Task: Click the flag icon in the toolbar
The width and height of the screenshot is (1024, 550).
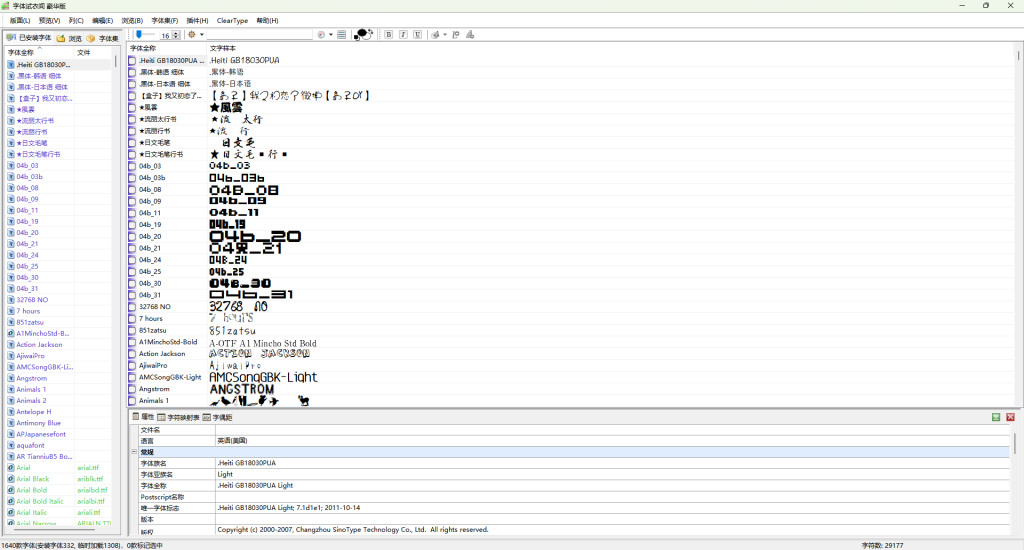Action: tap(455, 34)
